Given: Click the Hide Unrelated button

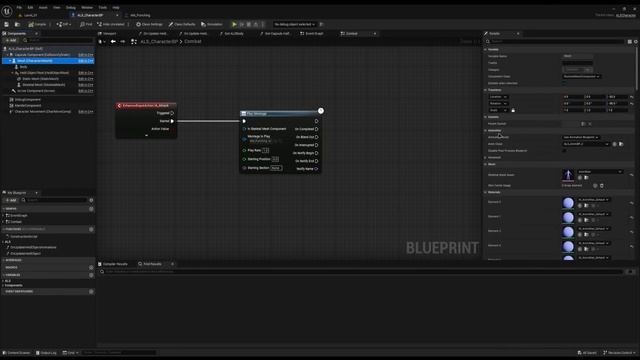Looking at the screenshot, I should pyautogui.click(x=110, y=24).
